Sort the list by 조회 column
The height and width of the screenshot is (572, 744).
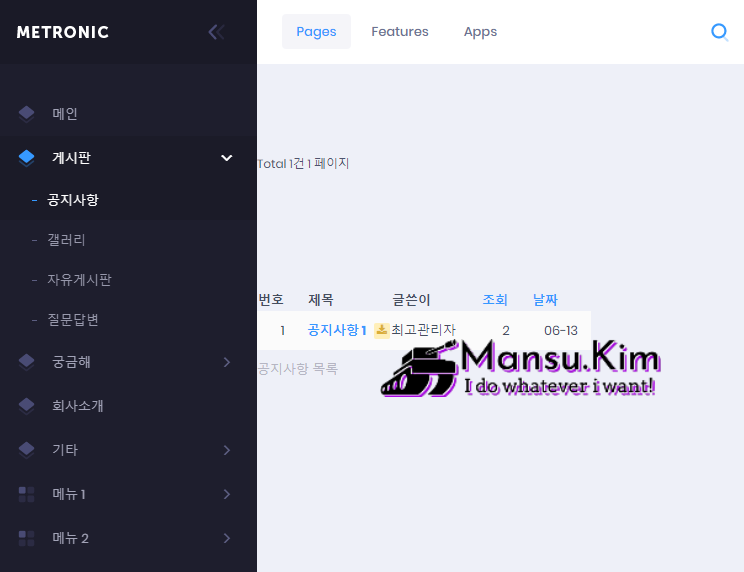coord(495,300)
